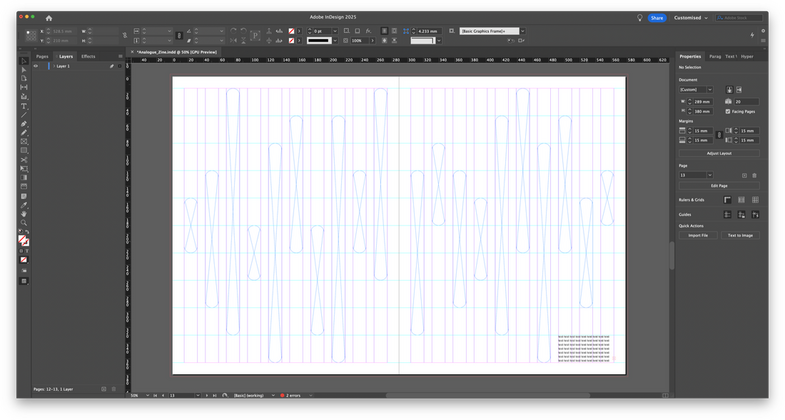Select the Selection arrow tool
Image resolution: width=785 pixels, height=420 pixels.
24,60
